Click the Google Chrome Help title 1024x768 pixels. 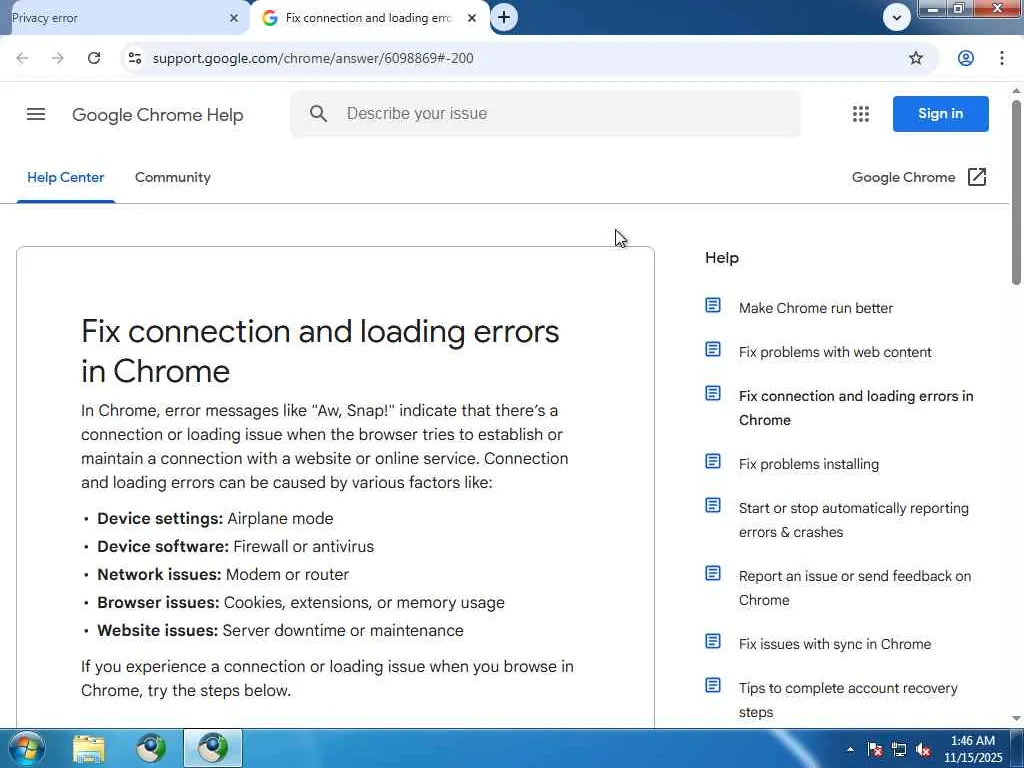pyautogui.click(x=157, y=115)
